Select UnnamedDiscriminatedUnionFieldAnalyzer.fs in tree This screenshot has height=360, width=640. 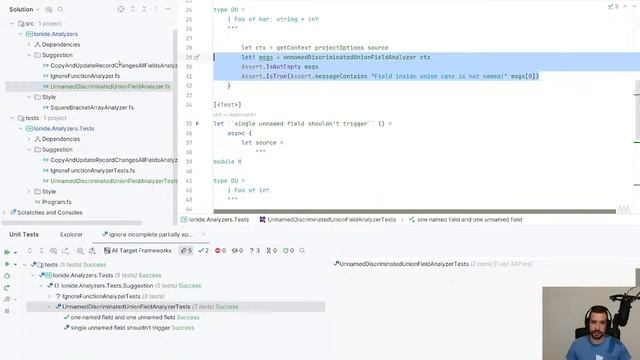pyautogui.click(x=110, y=87)
